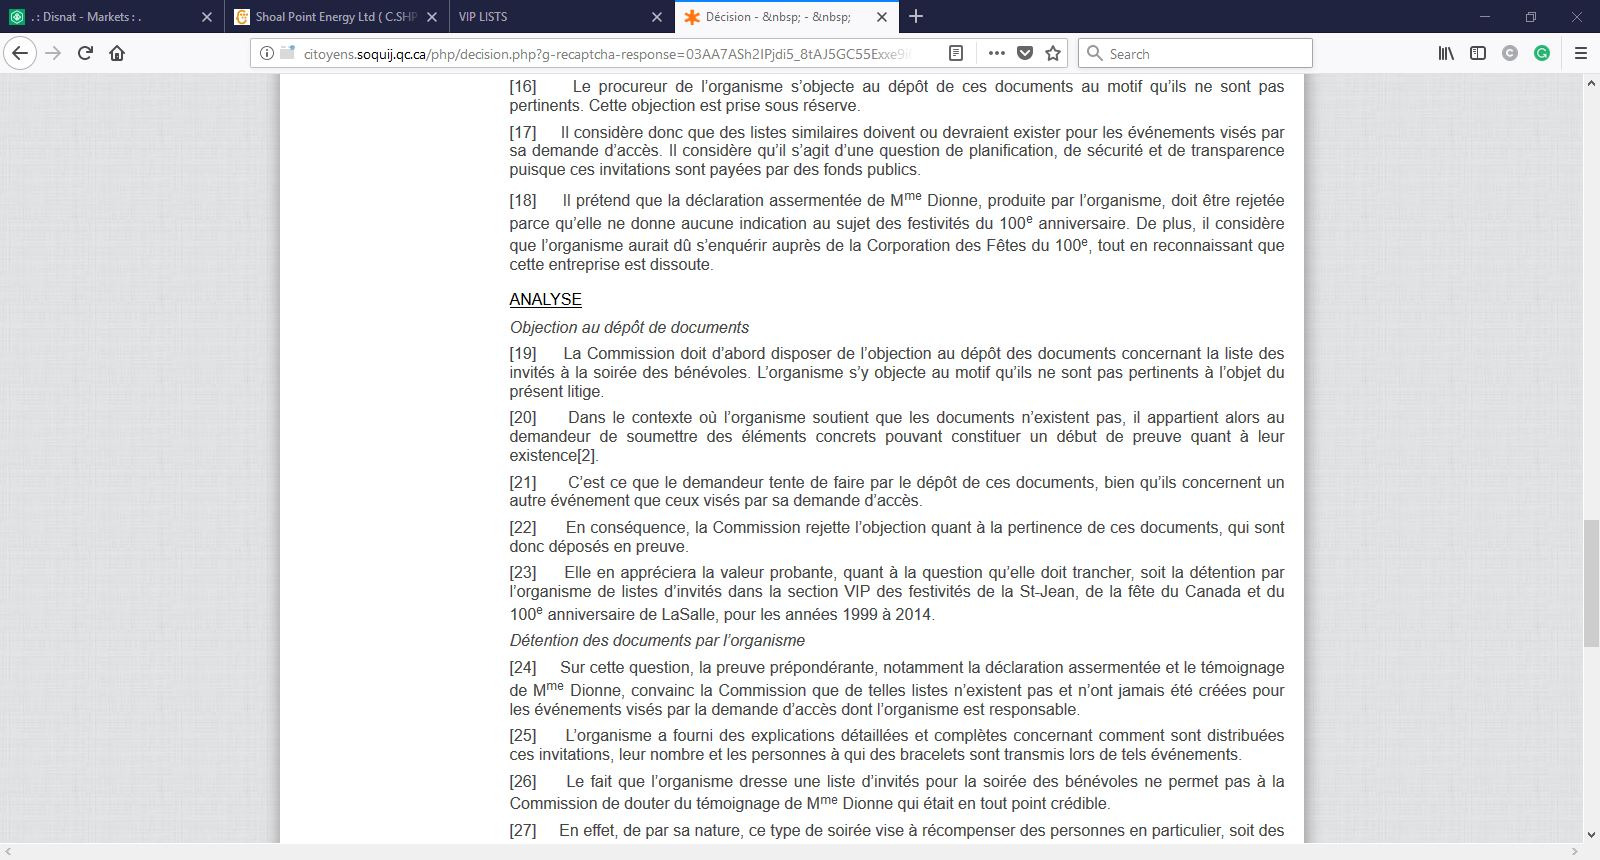This screenshot has width=1600, height=860.
Task: Open Grammarly extension icon
Action: pyautogui.click(x=1542, y=53)
